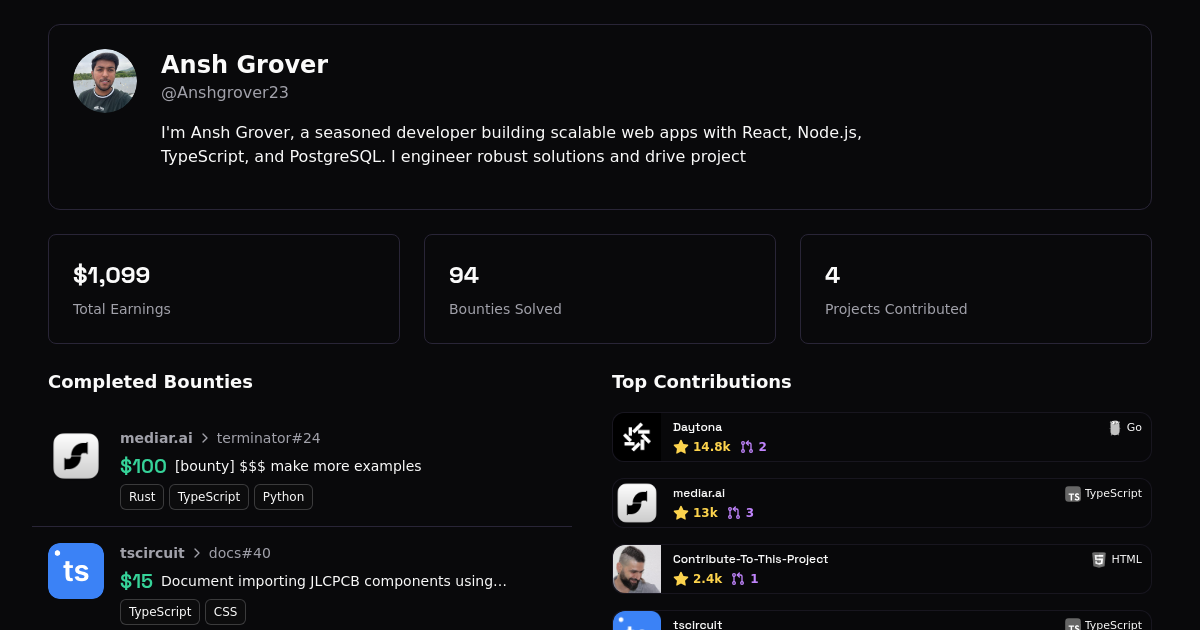
Task: Click the CSS tag under tscircuit bounty
Action: click(225, 612)
